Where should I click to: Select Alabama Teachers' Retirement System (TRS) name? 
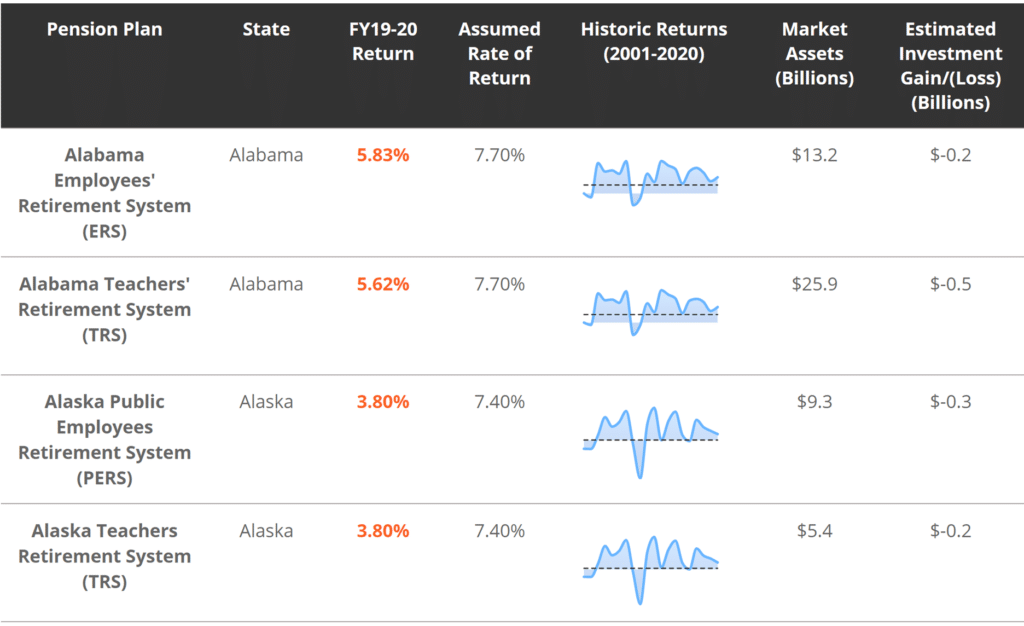104,309
